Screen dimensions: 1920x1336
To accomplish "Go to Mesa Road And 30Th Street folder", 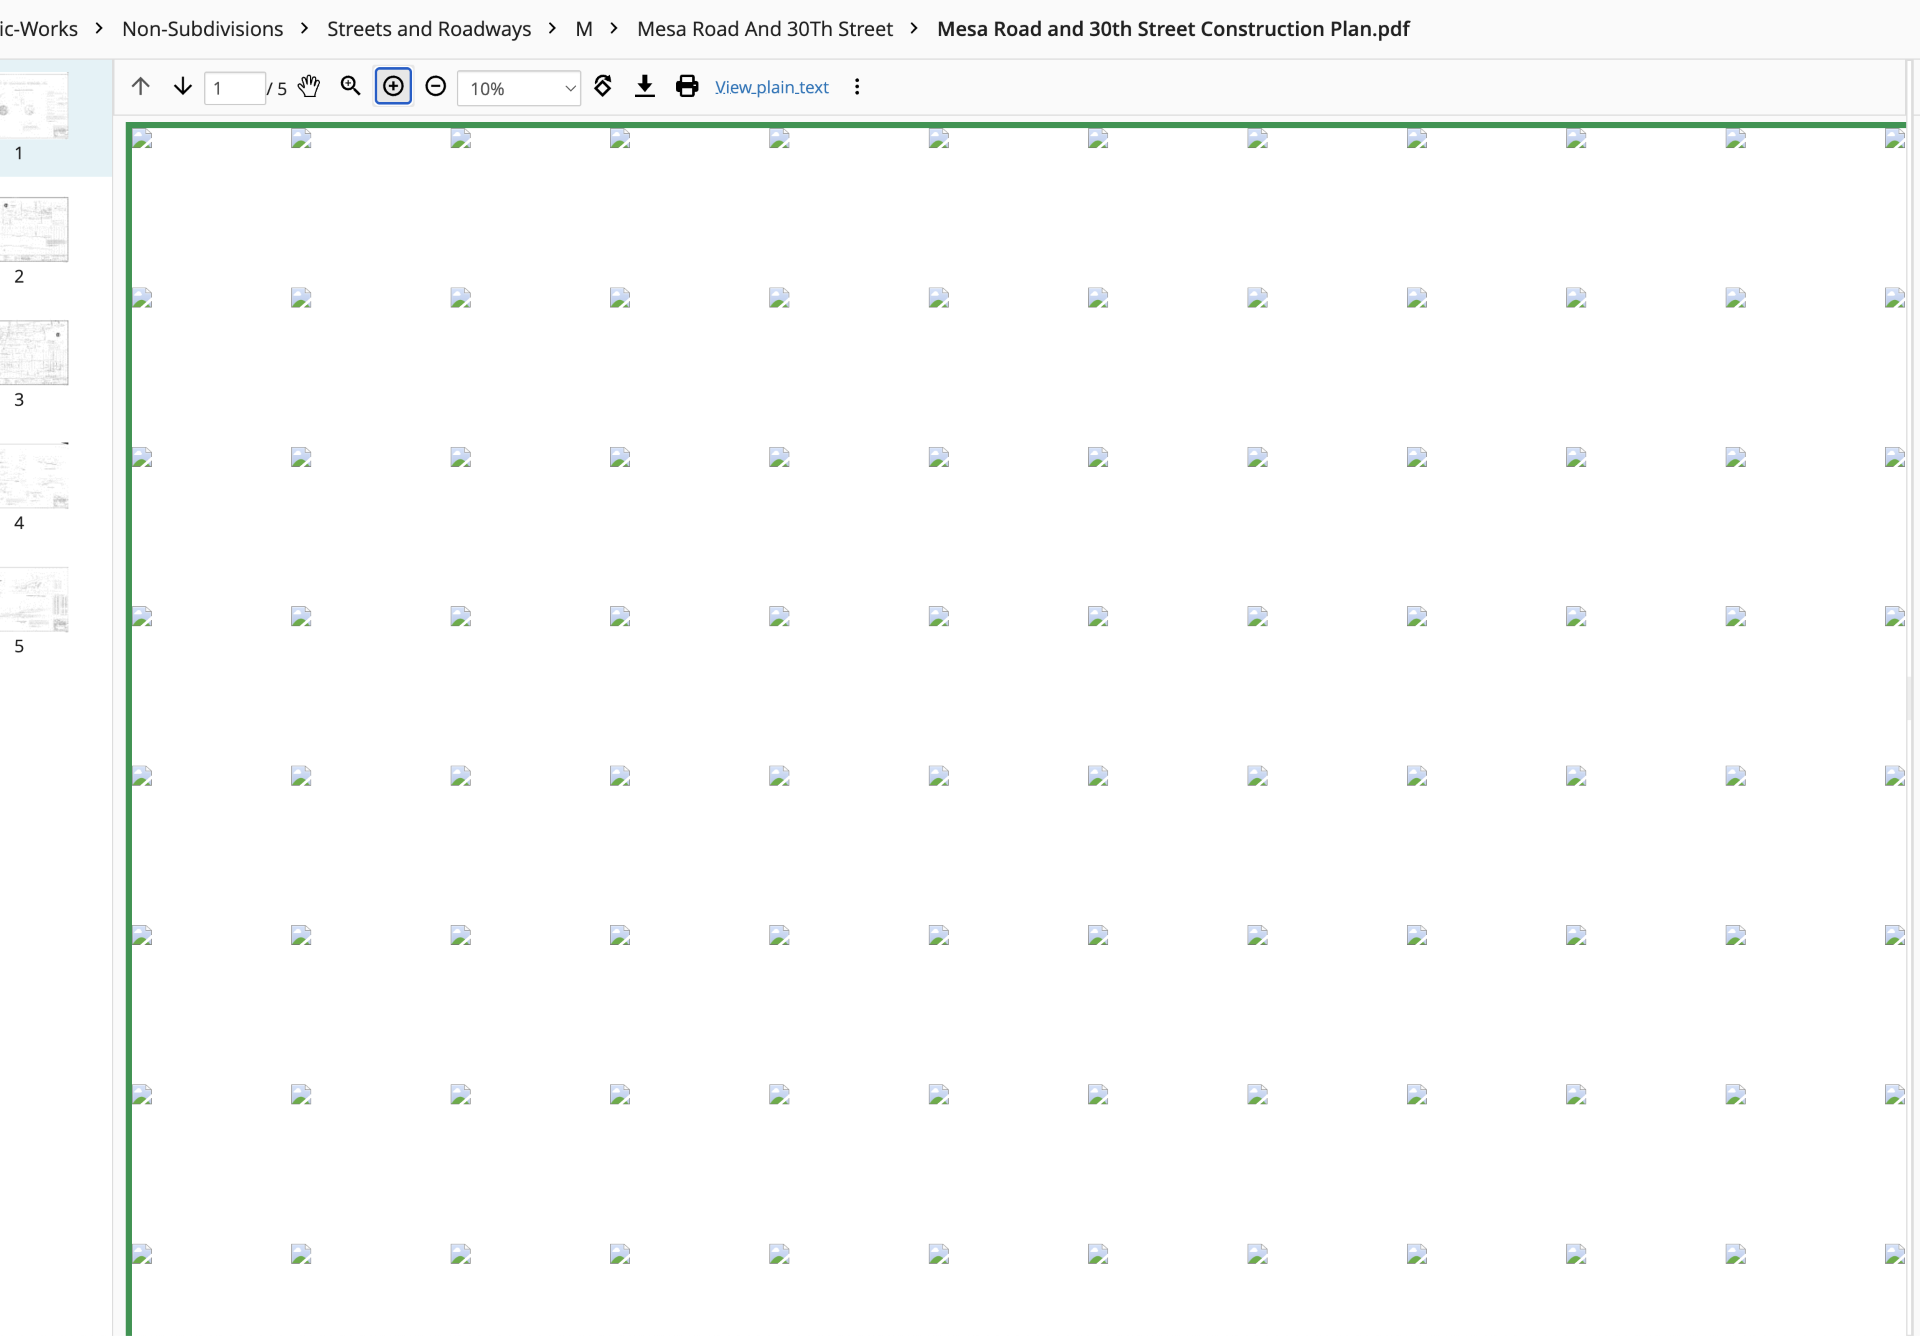I will coord(764,29).
